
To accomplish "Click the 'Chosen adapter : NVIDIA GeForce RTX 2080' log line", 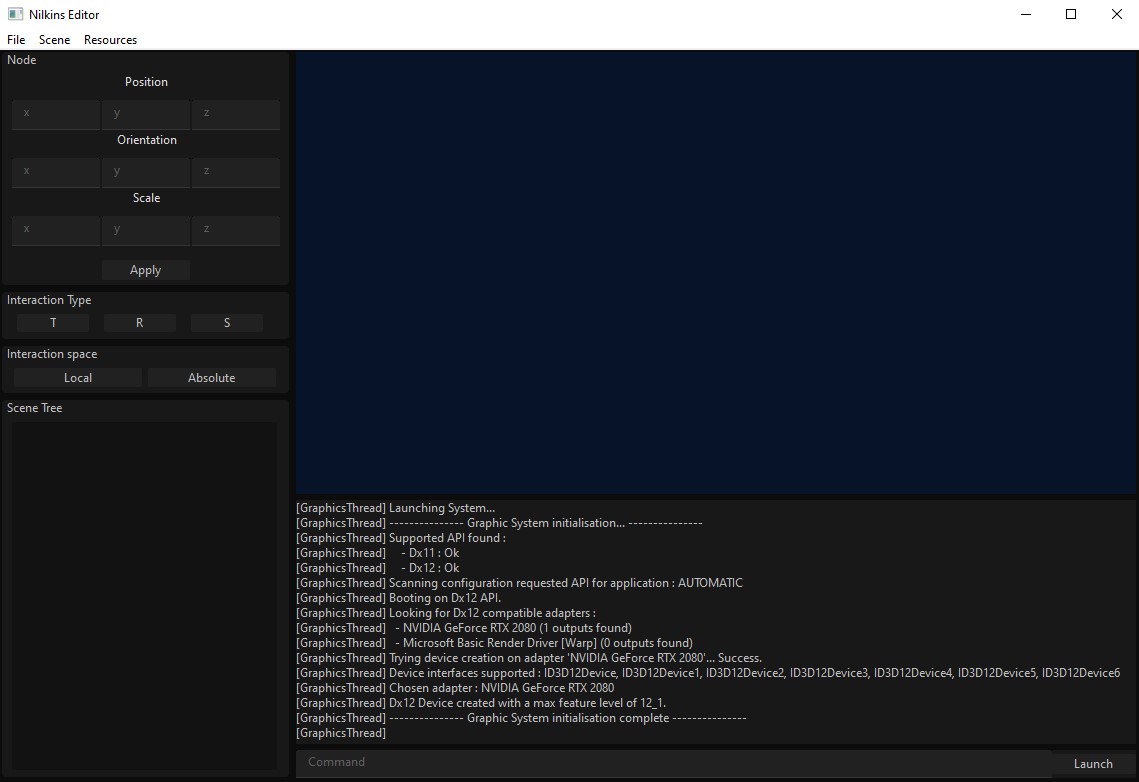I will [455, 688].
